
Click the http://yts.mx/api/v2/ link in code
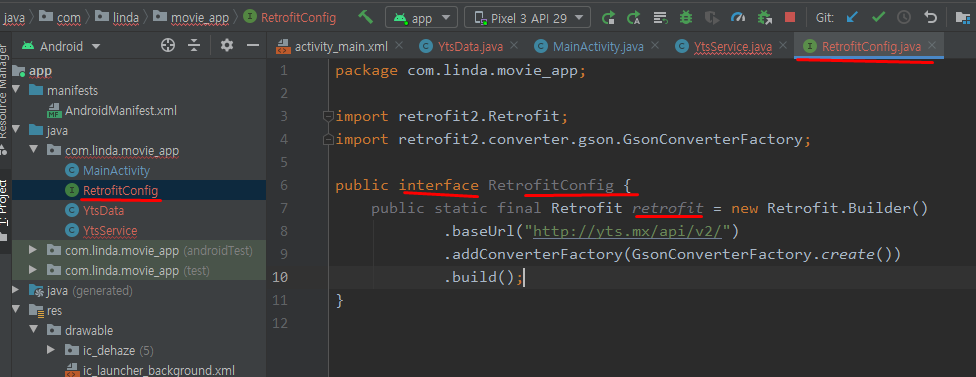pos(627,231)
